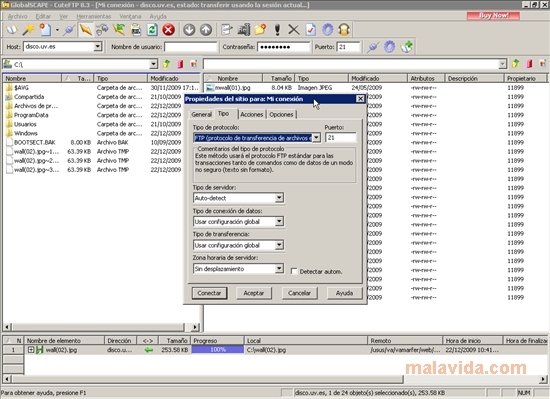Open the Tipo de protocolo dropdown

pyautogui.click(x=316, y=137)
